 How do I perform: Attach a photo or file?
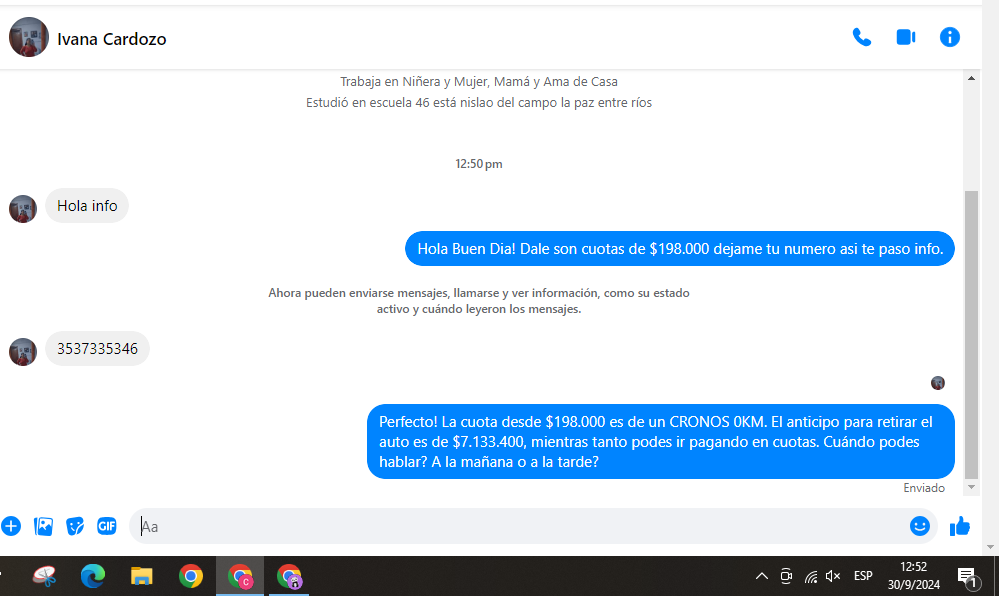click(x=43, y=527)
